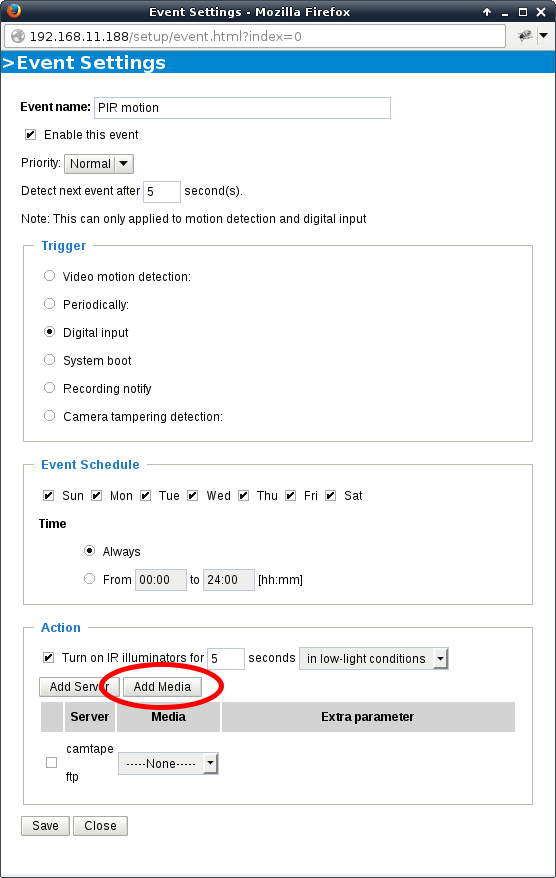The image size is (556, 878).
Task: Open the Priority Normal dropdown
Action: [x=99, y=164]
